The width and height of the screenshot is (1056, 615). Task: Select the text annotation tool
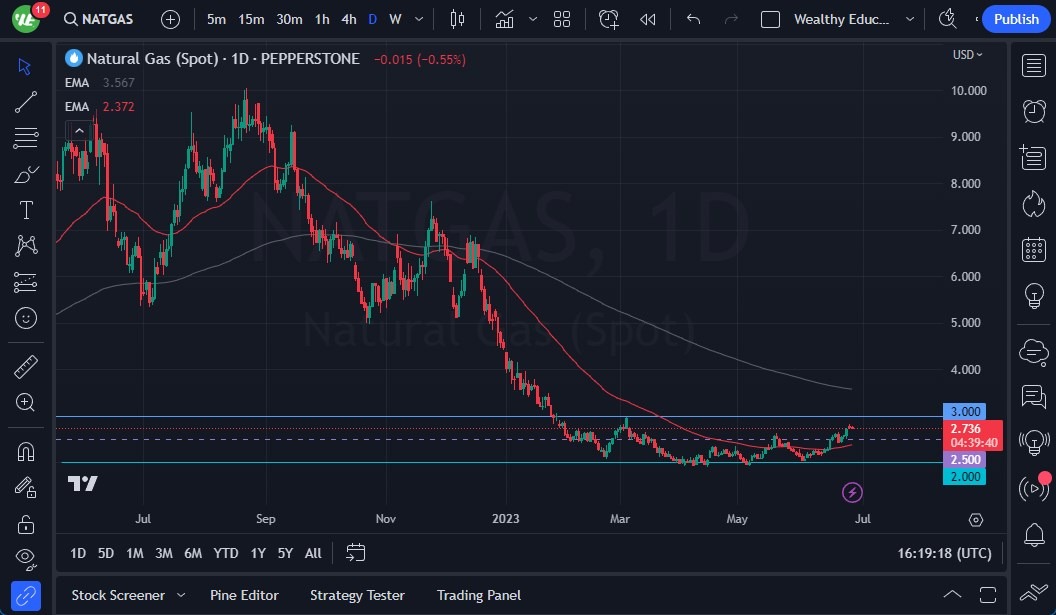26,210
